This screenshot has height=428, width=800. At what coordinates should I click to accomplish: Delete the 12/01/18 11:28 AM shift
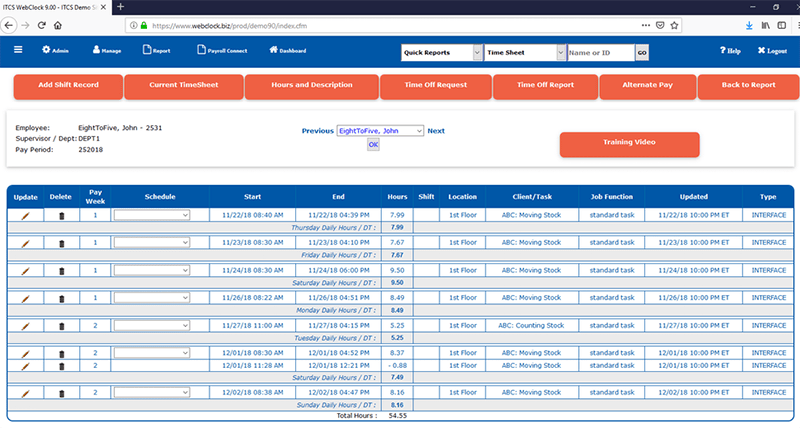[x=62, y=366]
